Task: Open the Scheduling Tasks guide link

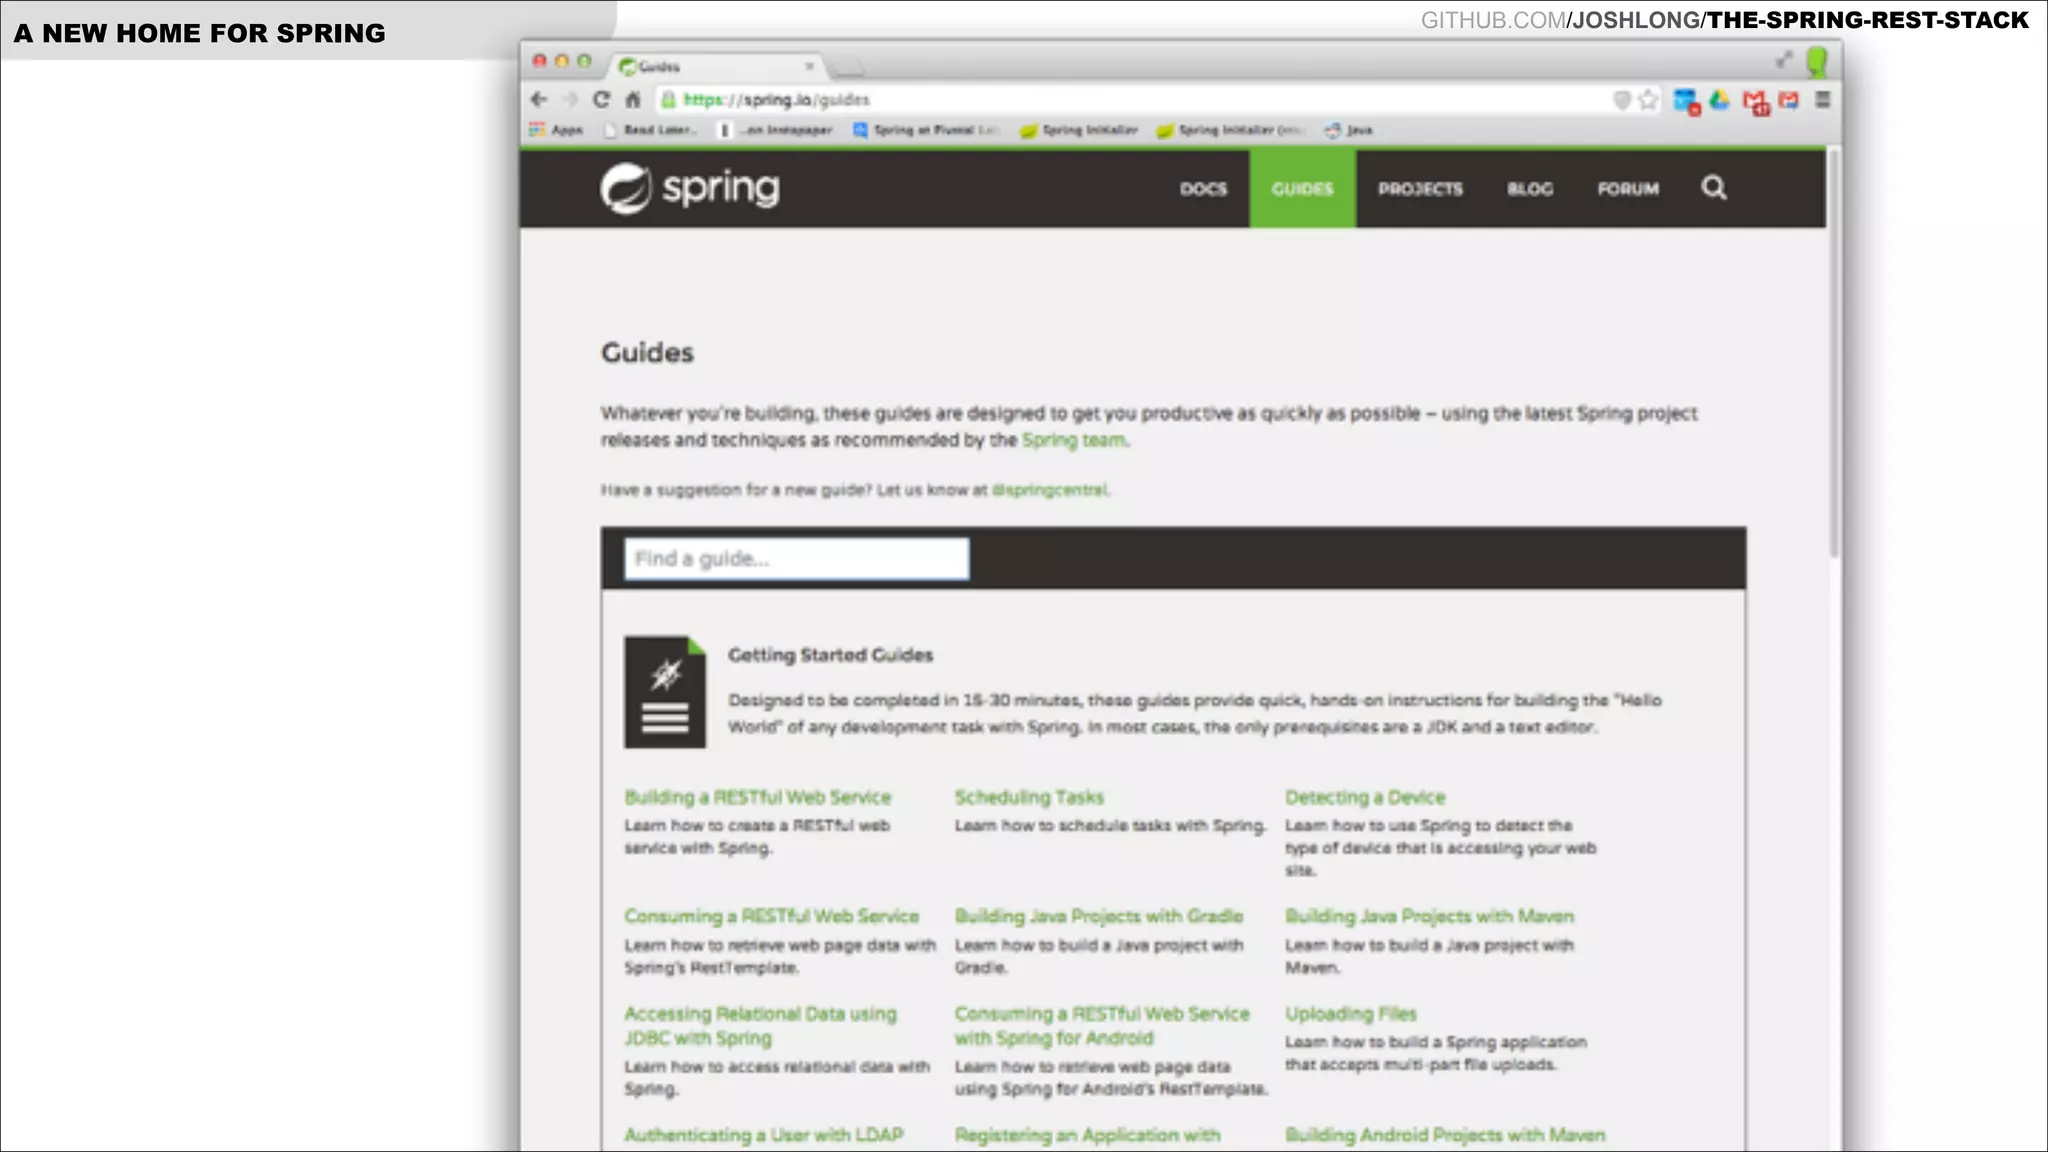Action: (1029, 797)
